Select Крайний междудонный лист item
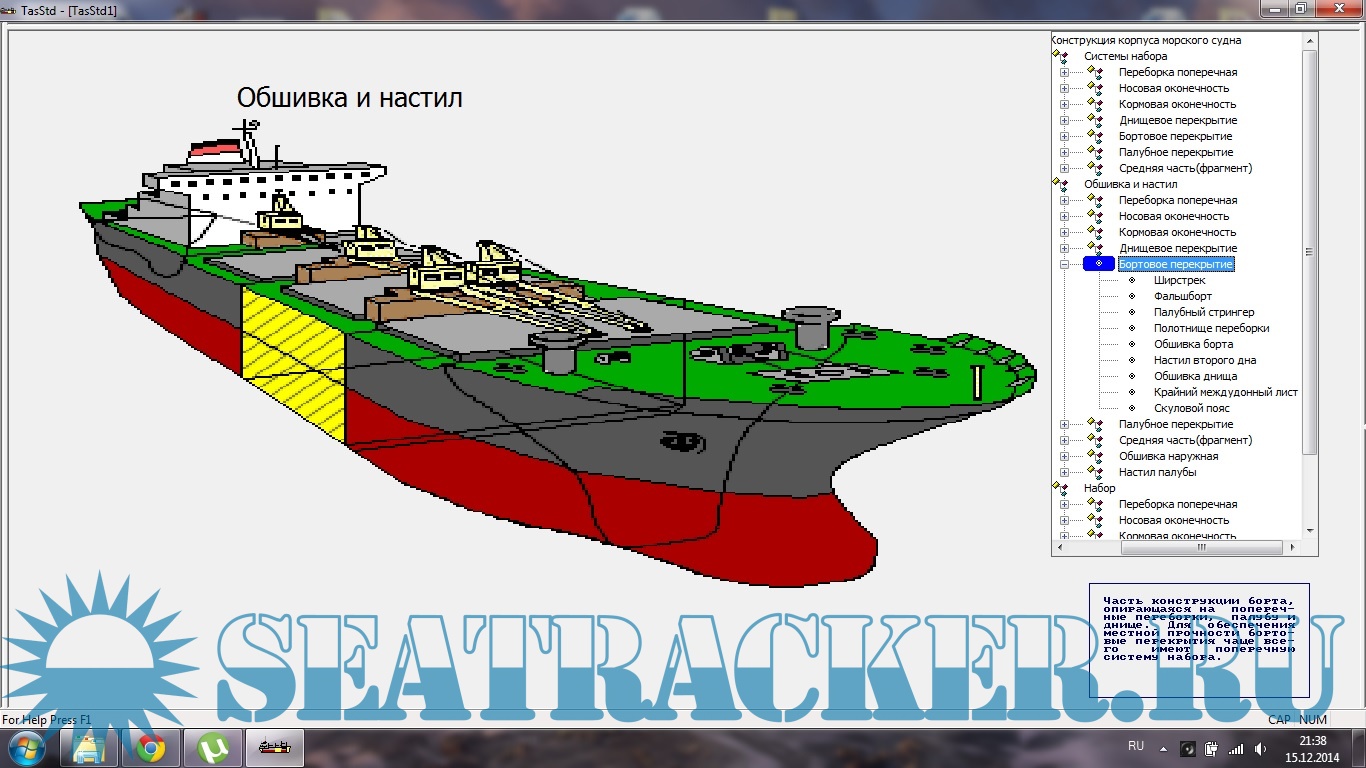 1225,392
